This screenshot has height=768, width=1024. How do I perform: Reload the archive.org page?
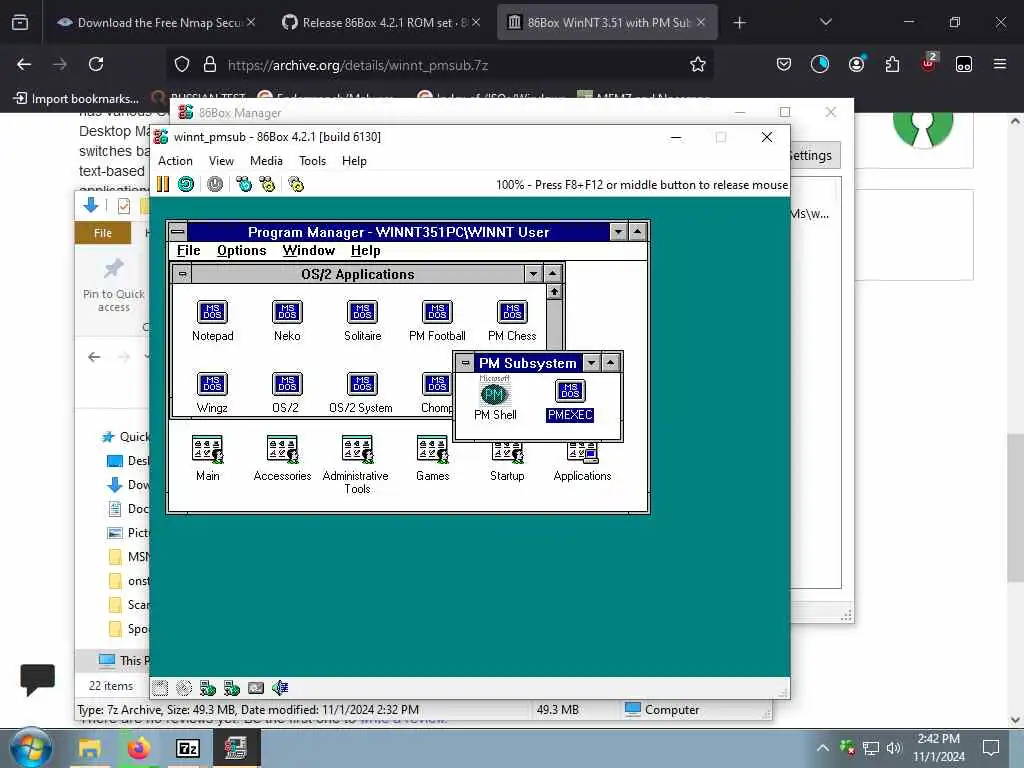(96, 64)
